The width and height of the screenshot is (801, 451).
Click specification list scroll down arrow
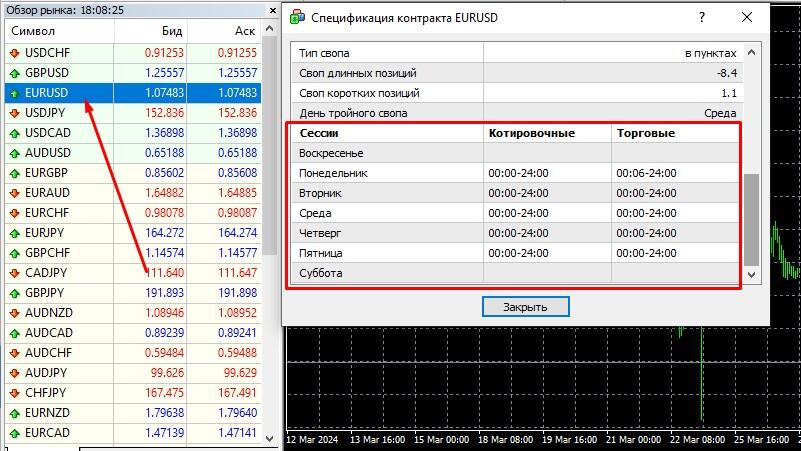click(x=751, y=274)
